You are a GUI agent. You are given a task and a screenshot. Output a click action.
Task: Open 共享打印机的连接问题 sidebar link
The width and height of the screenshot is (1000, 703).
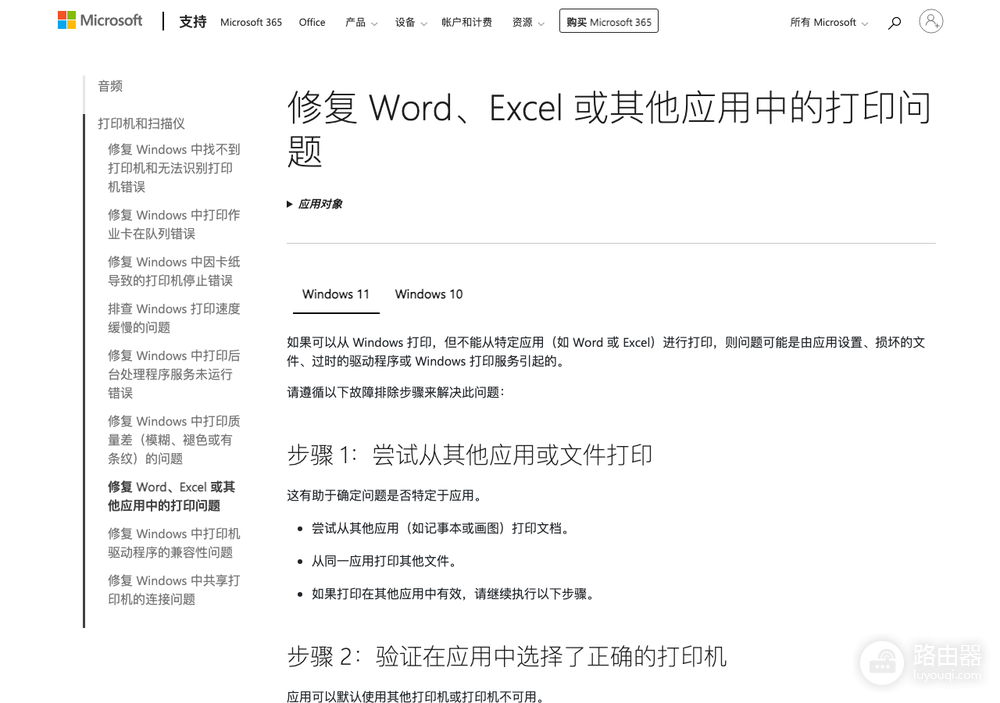coord(173,589)
